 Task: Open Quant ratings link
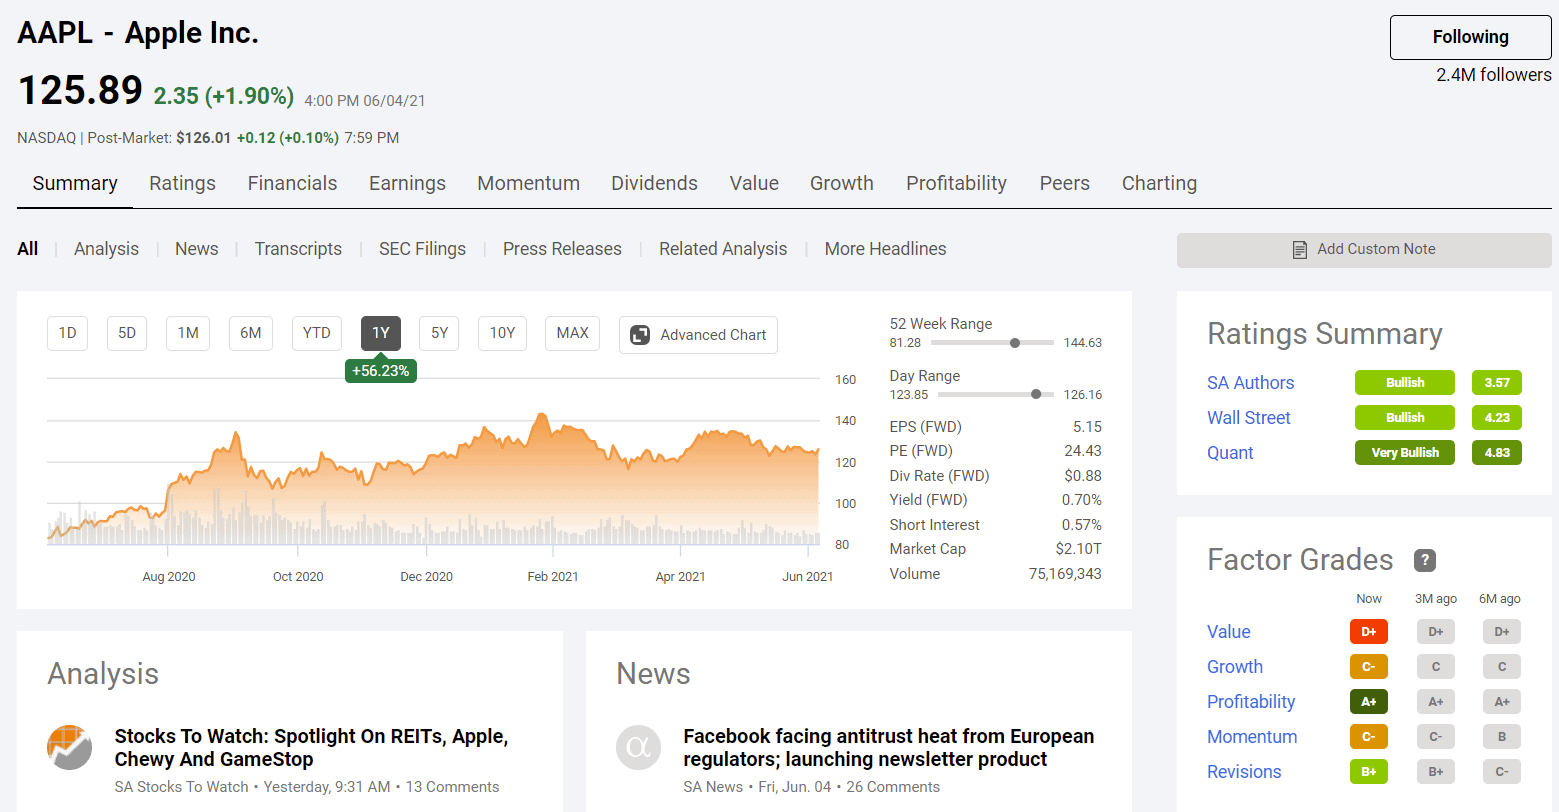coord(1230,453)
